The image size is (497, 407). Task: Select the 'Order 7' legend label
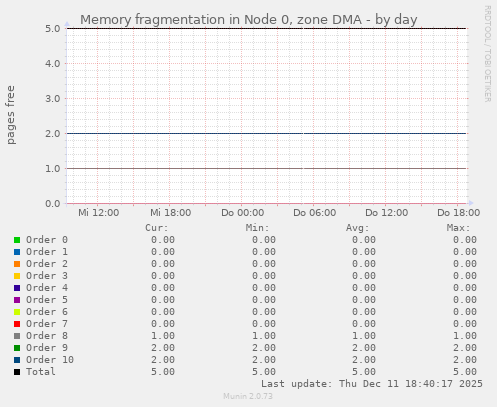tap(47, 324)
